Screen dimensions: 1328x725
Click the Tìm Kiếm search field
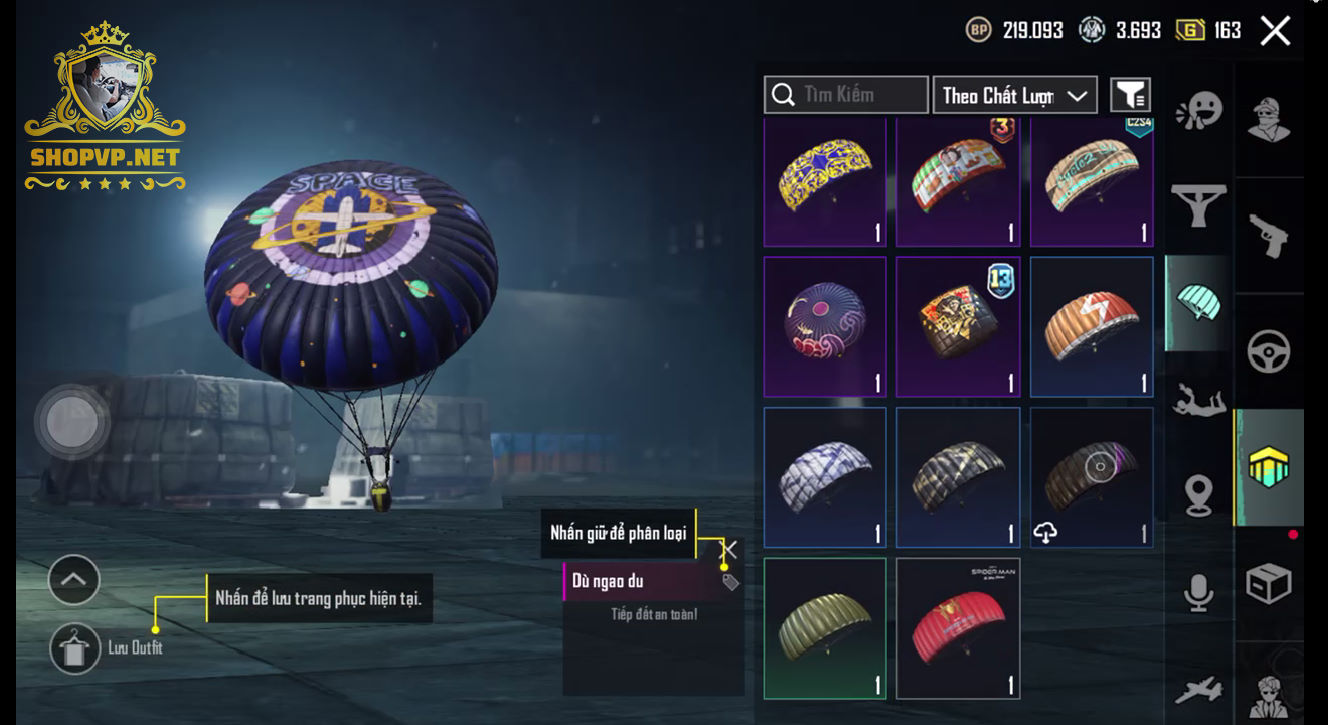(846, 95)
